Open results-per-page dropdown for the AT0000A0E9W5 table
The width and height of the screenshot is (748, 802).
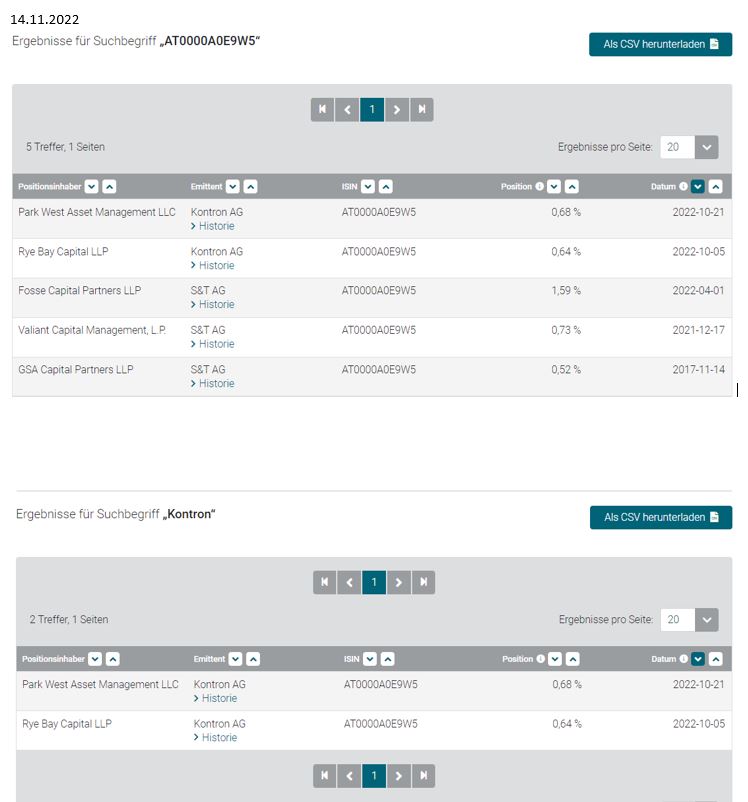point(706,147)
